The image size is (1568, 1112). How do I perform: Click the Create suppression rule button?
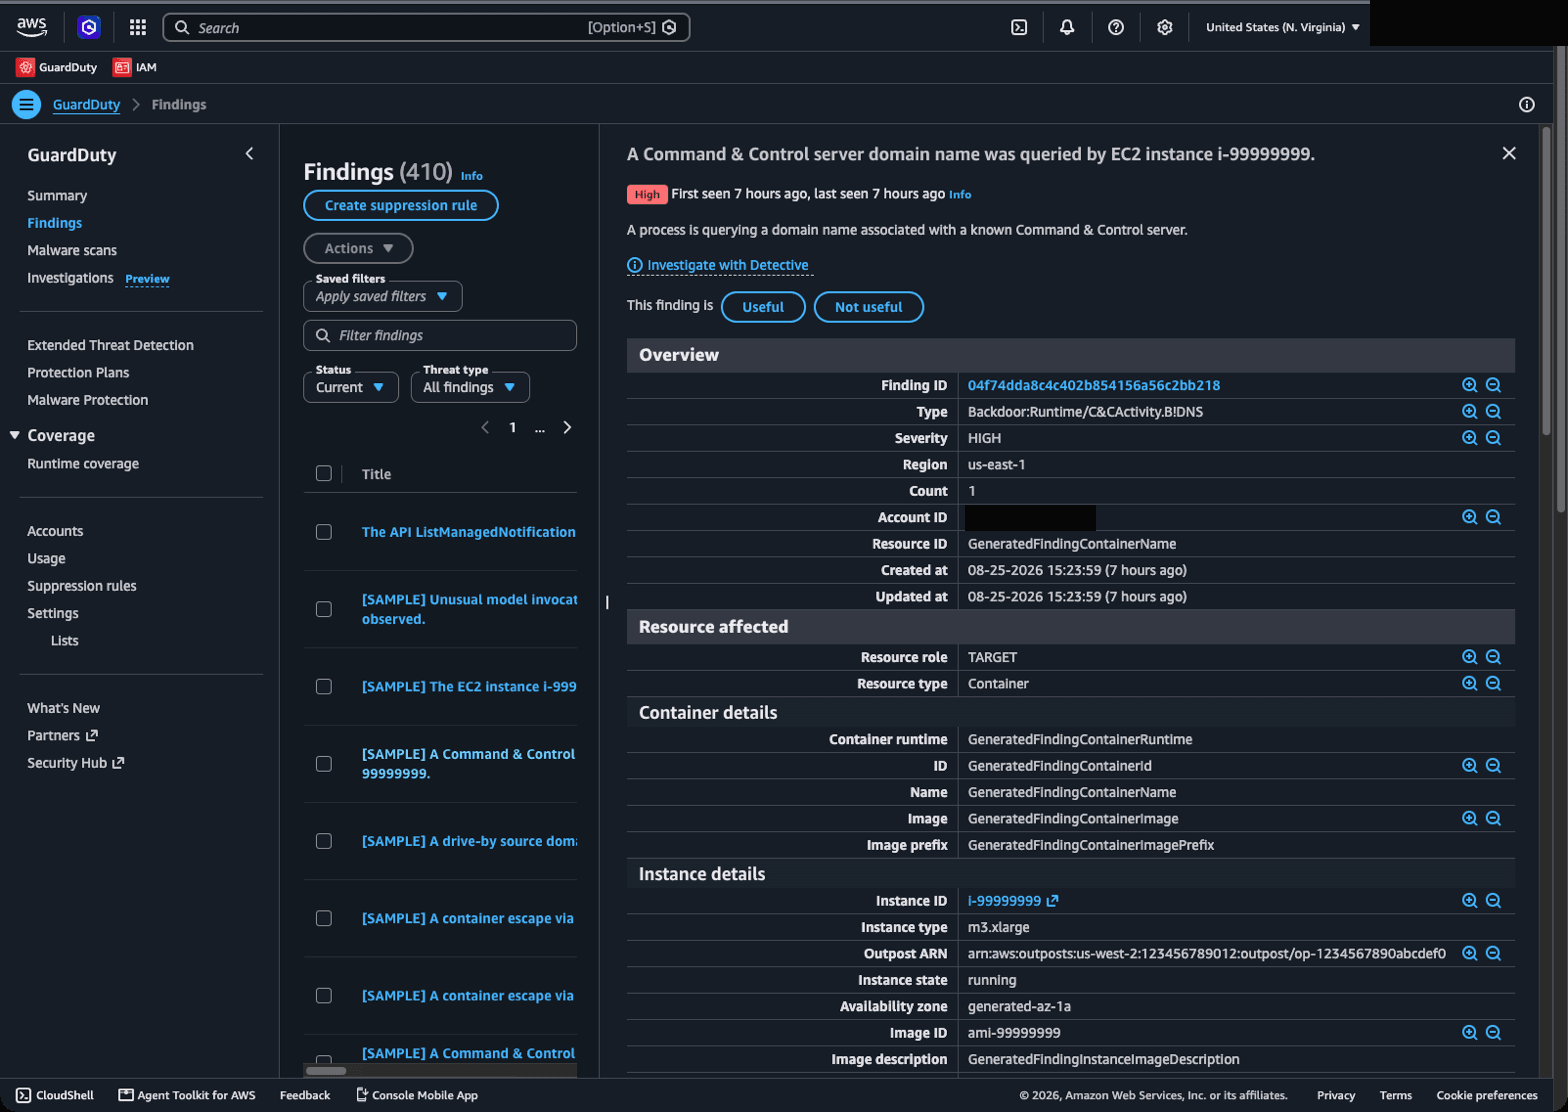[401, 205]
